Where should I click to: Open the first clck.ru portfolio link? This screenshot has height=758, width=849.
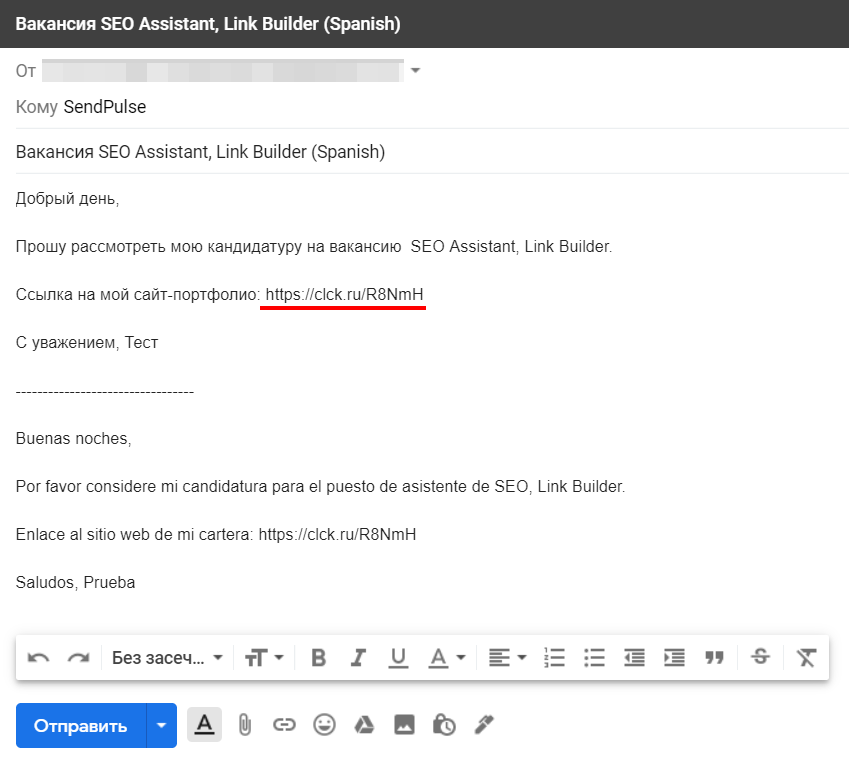pyautogui.click(x=344, y=295)
